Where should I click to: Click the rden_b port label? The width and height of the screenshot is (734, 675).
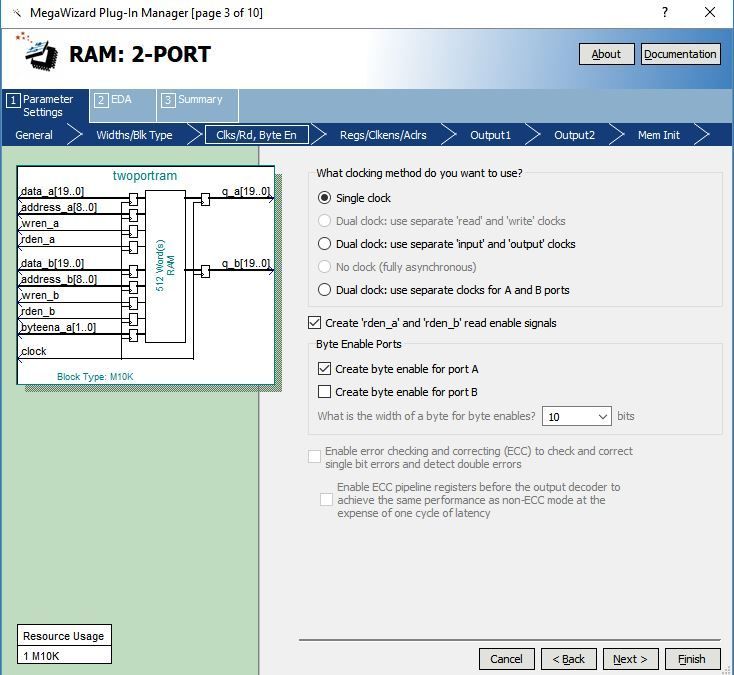(38, 311)
